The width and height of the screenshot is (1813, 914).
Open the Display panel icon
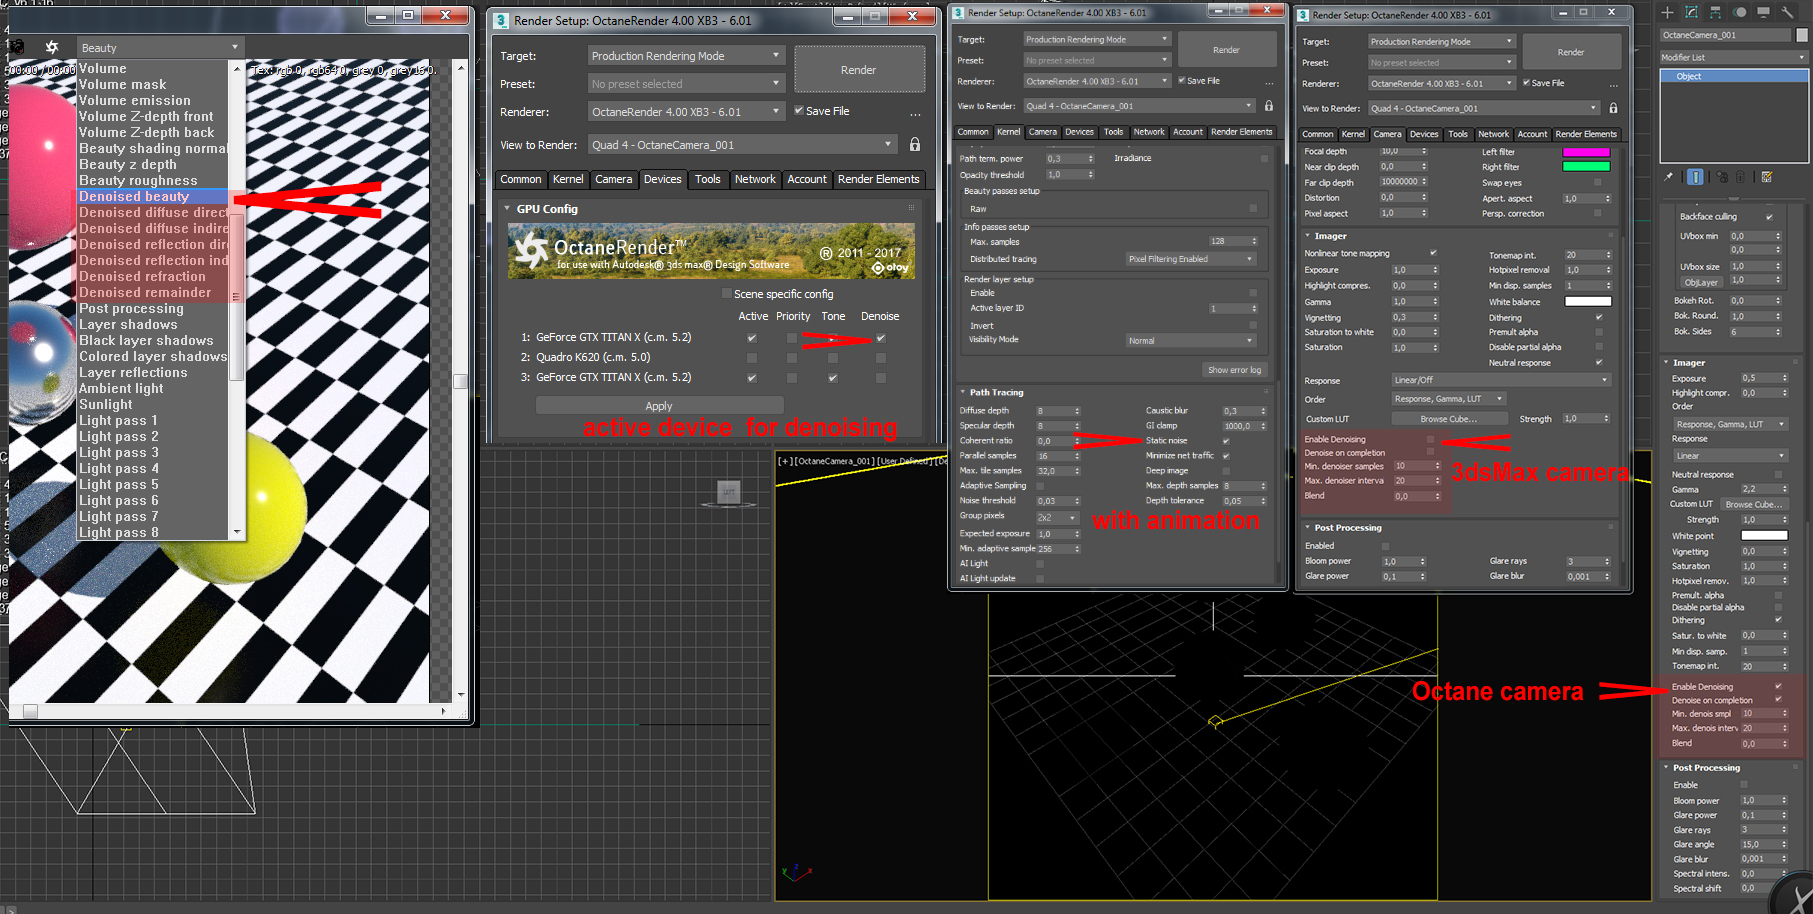pos(1763,12)
